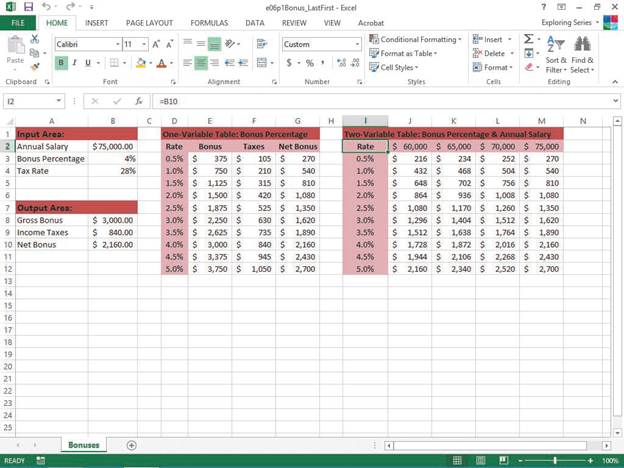Screen dimensions: 624x468
Task: Expand Format as Table gallery
Action: pos(403,53)
